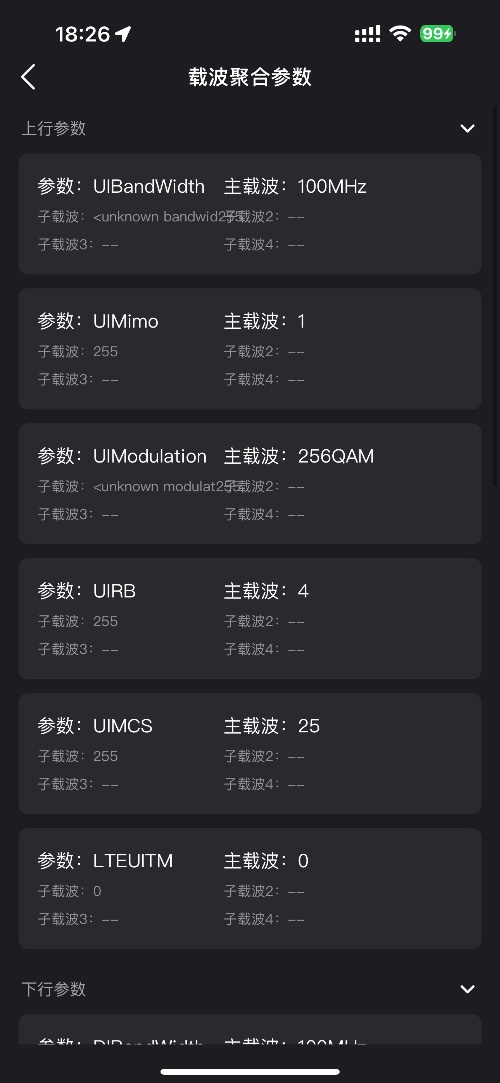Tap the 主载波：25 value in UlMCS

pos(271,726)
